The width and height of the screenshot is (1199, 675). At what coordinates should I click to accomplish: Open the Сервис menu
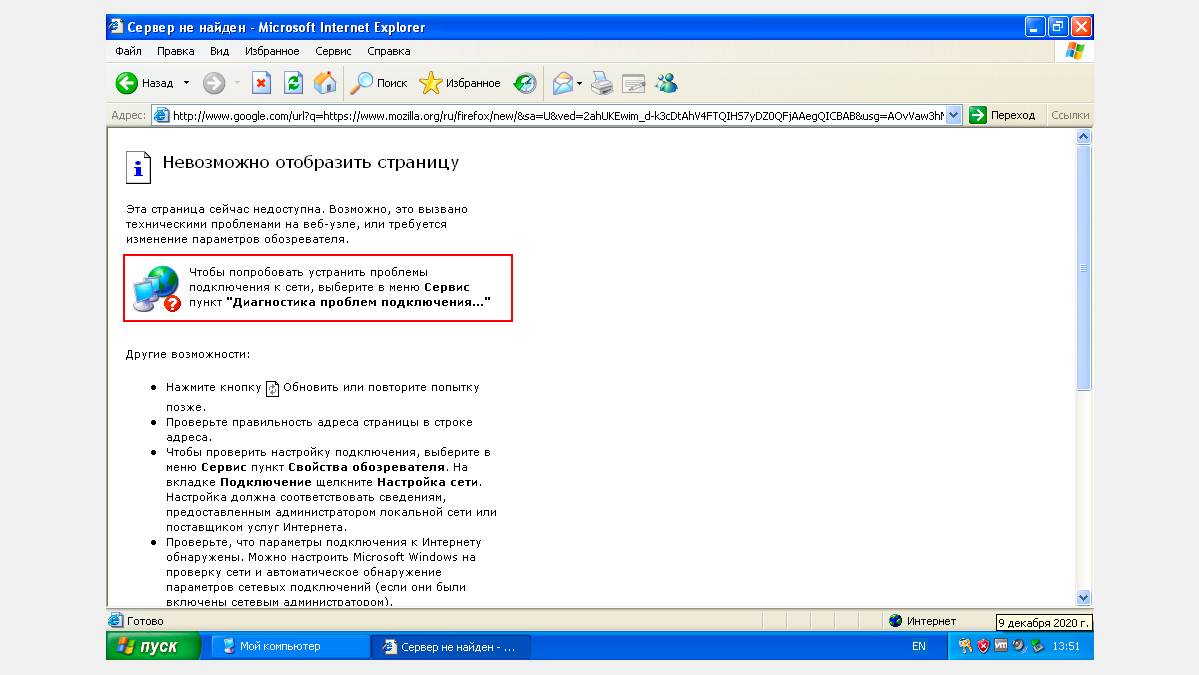(x=333, y=51)
